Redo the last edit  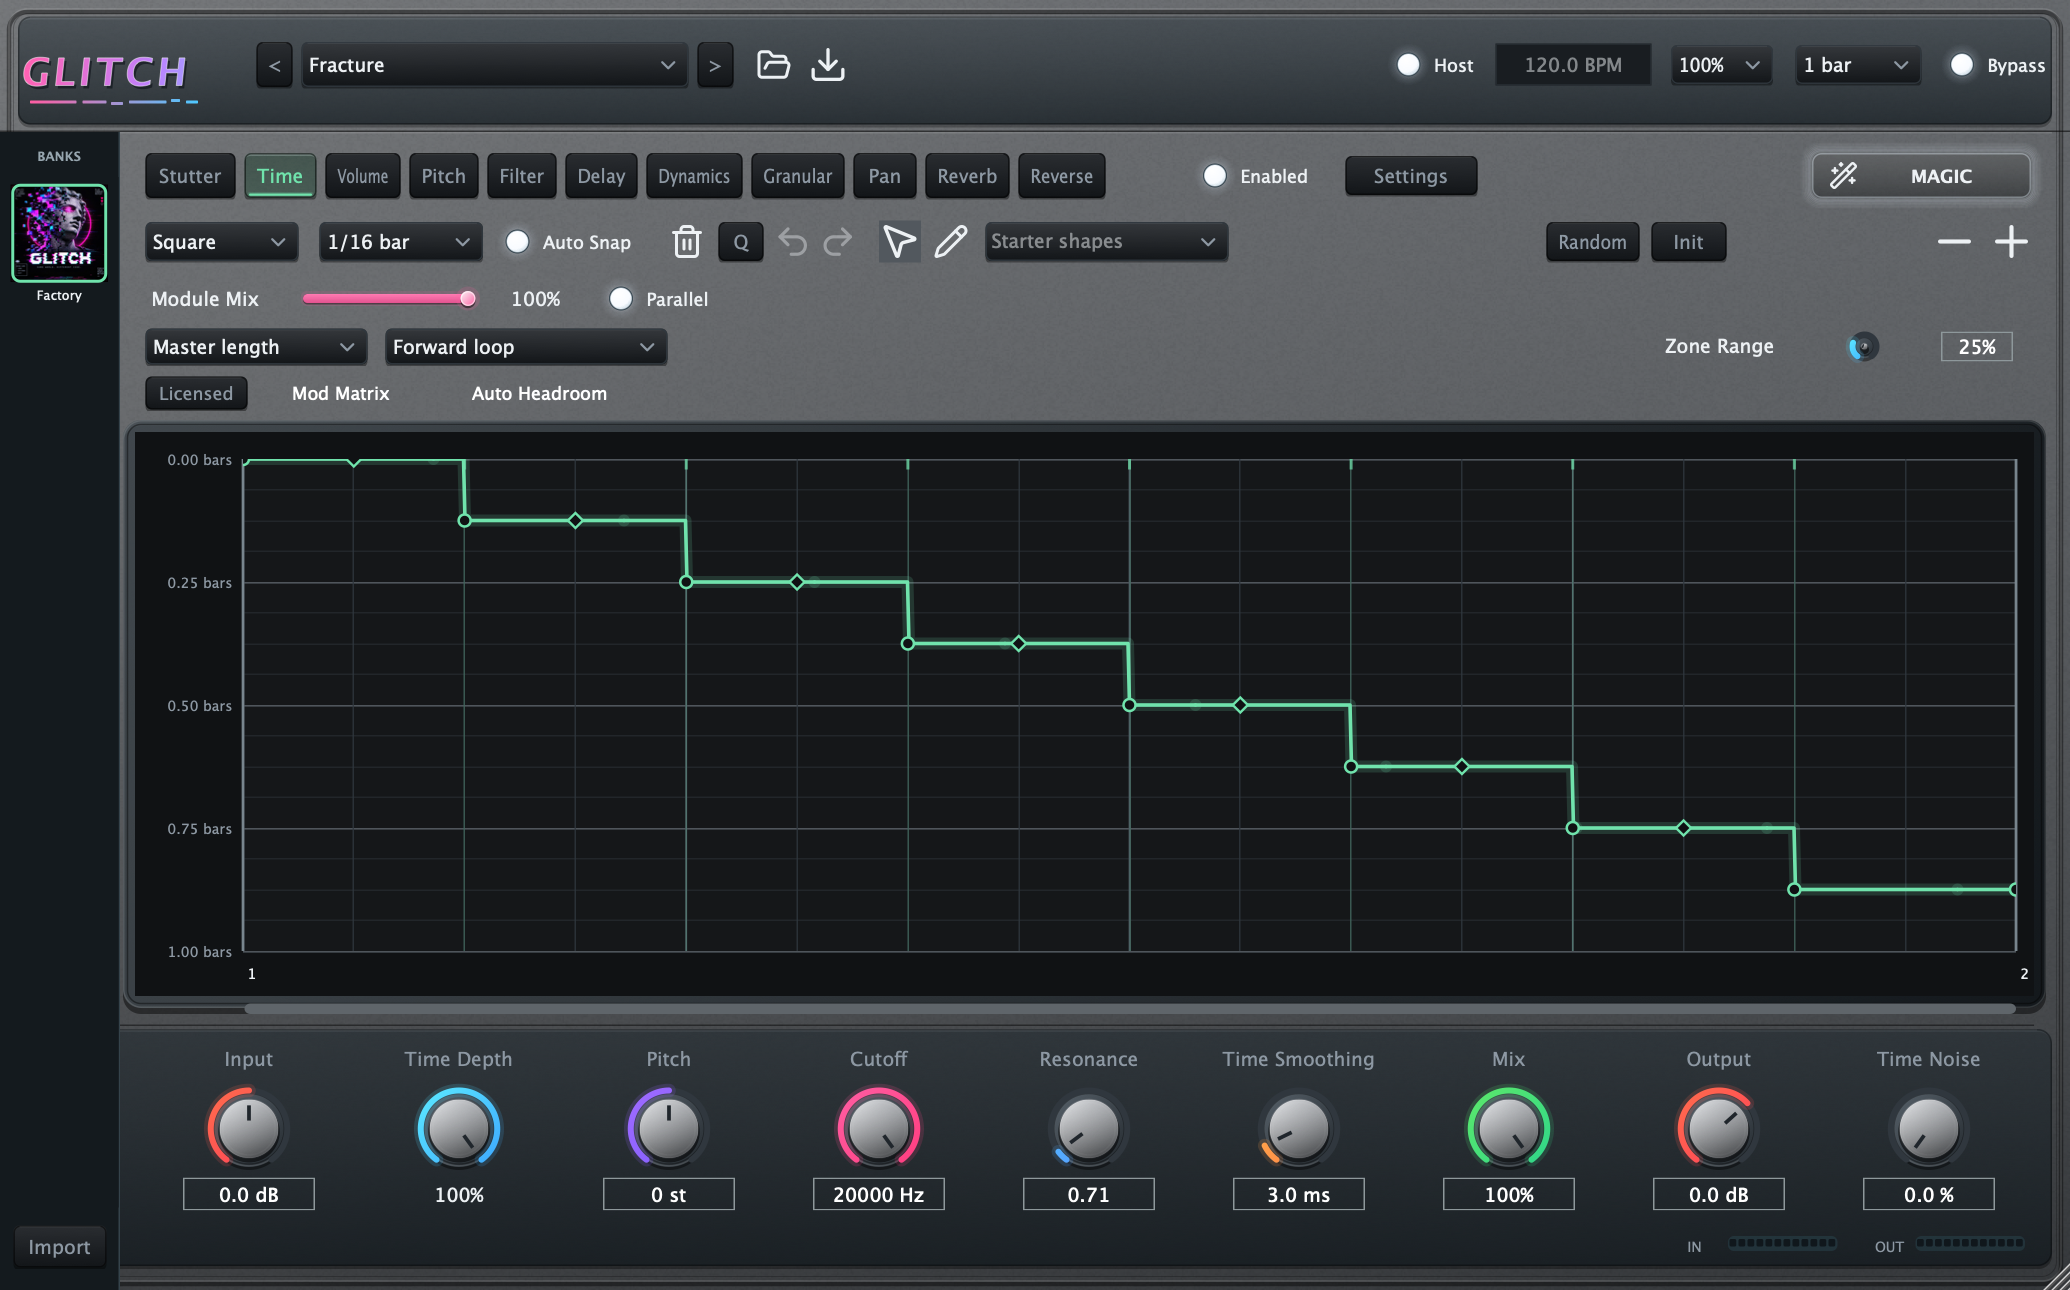(x=838, y=242)
